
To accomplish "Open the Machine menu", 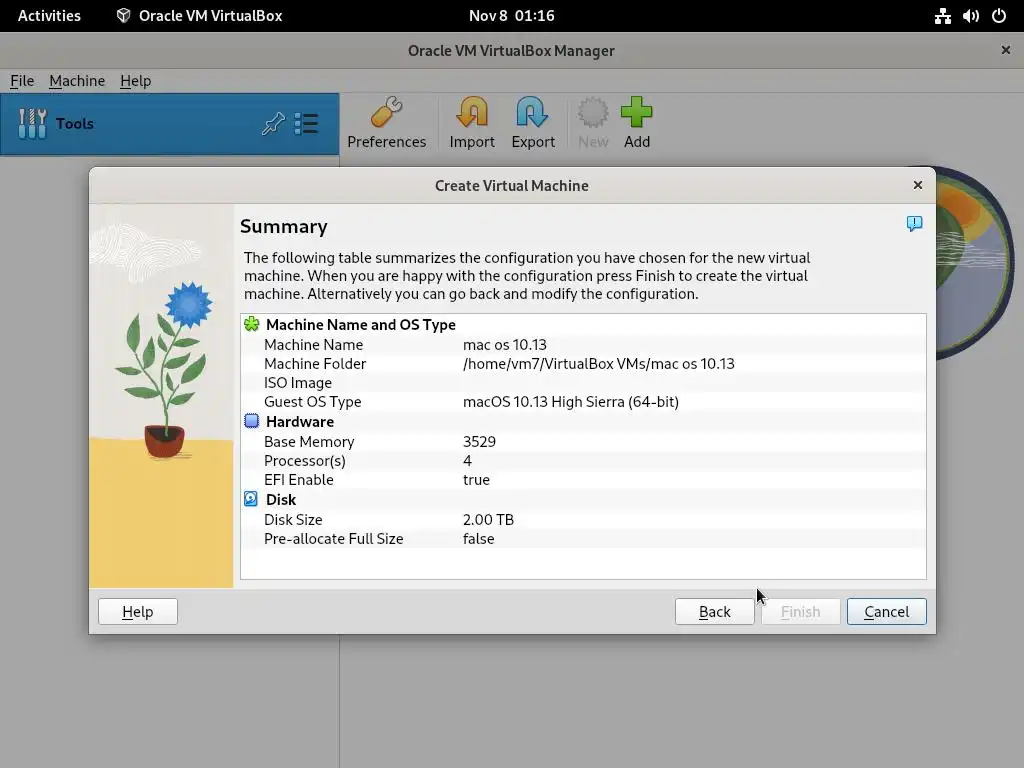I will [x=77, y=81].
